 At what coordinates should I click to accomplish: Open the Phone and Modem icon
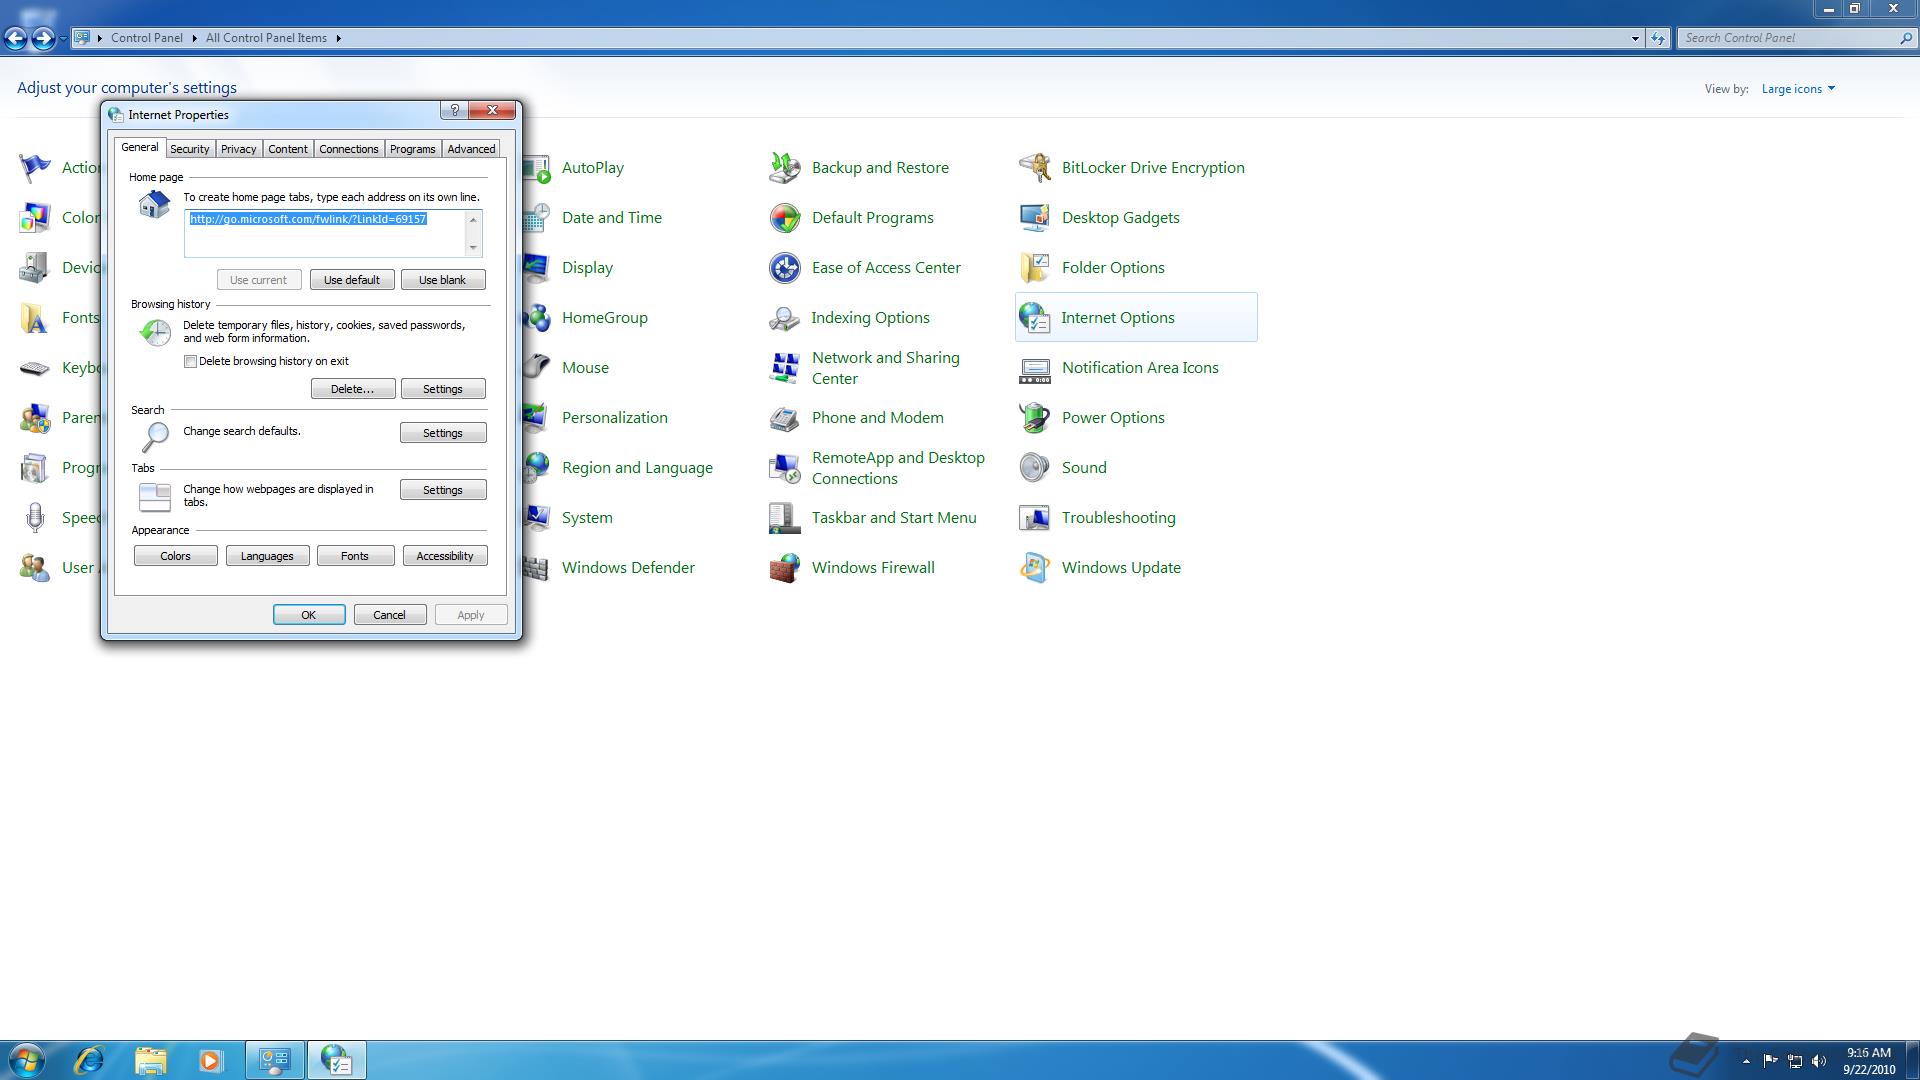[785, 418]
